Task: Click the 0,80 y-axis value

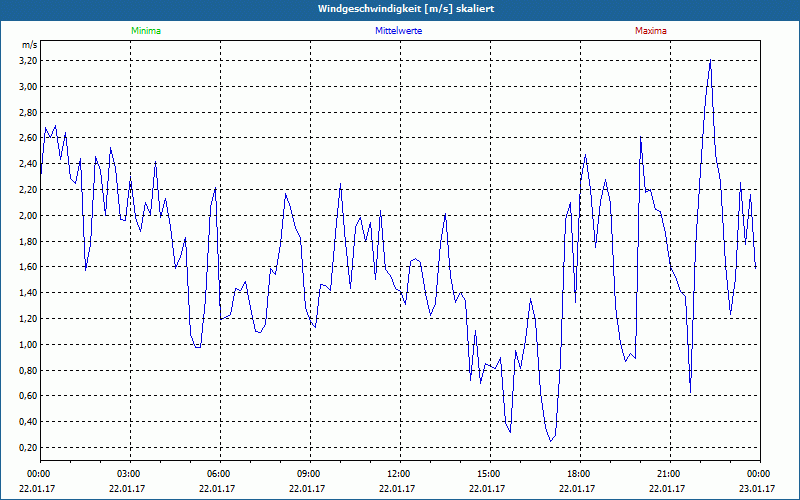Action: tap(29, 370)
